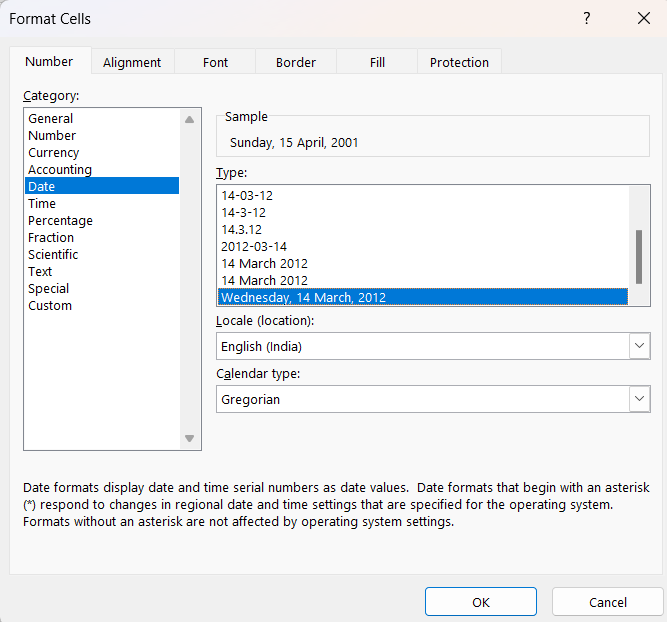Click the Help question mark icon
This screenshot has height=622, width=667.
pos(587,18)
